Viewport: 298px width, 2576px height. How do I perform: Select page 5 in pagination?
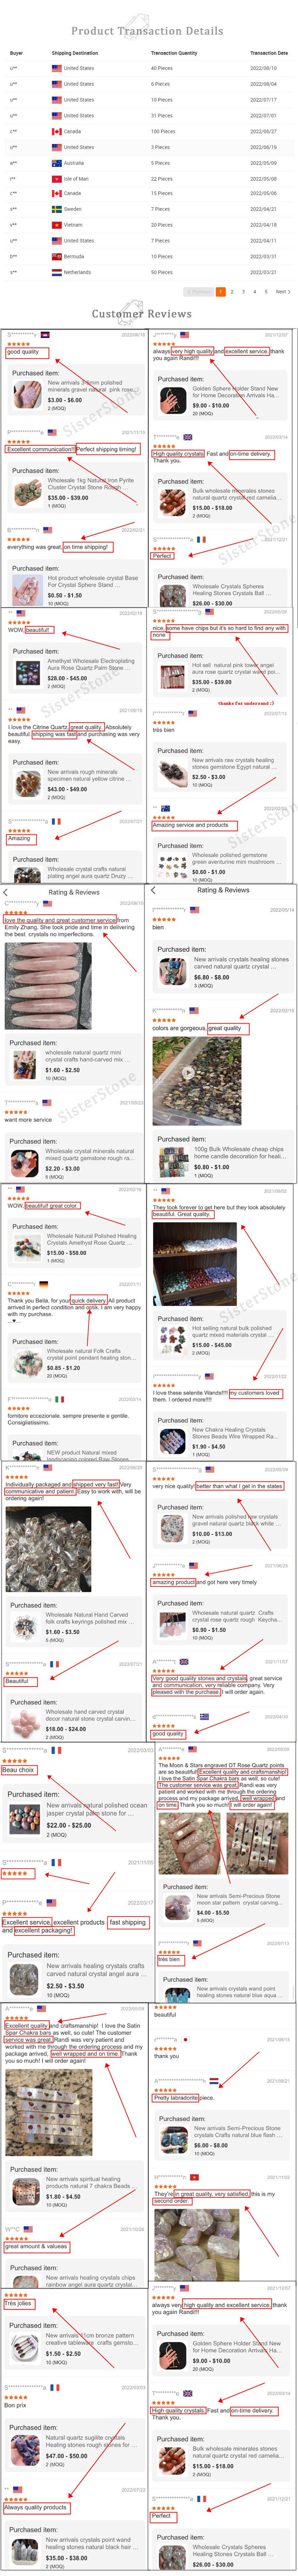266,292
